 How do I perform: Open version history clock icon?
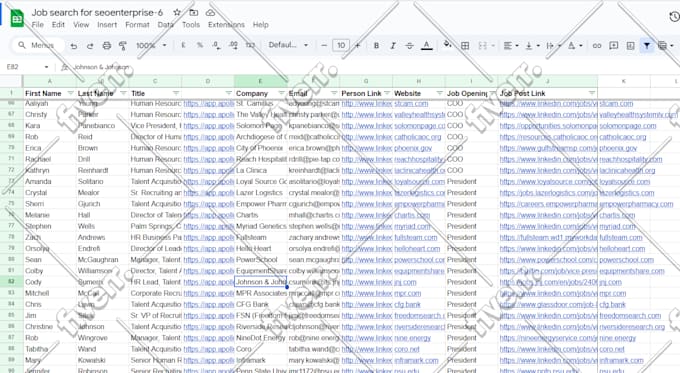(x=674, y=16)
